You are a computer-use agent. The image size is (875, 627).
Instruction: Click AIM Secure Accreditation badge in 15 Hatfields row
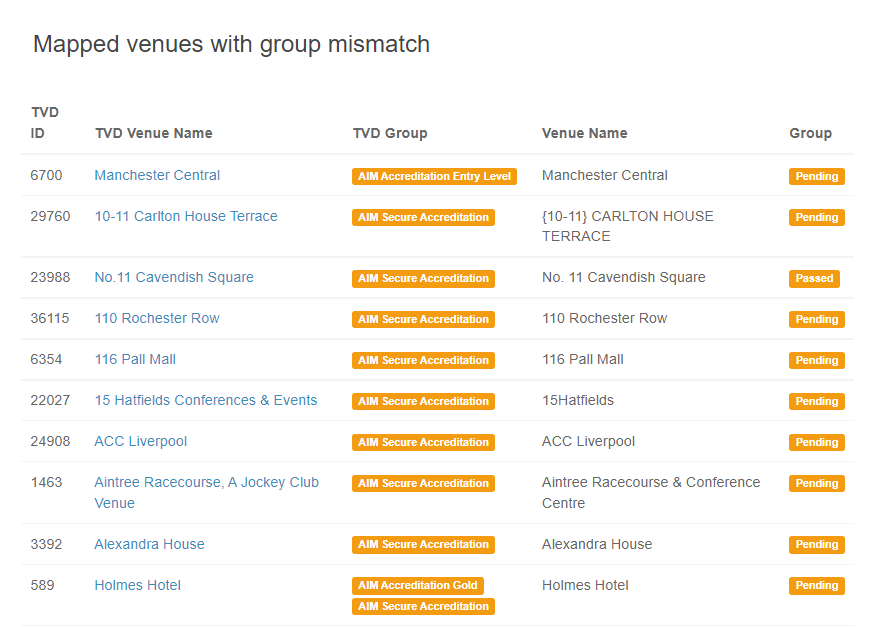click(x=423, y=402)
